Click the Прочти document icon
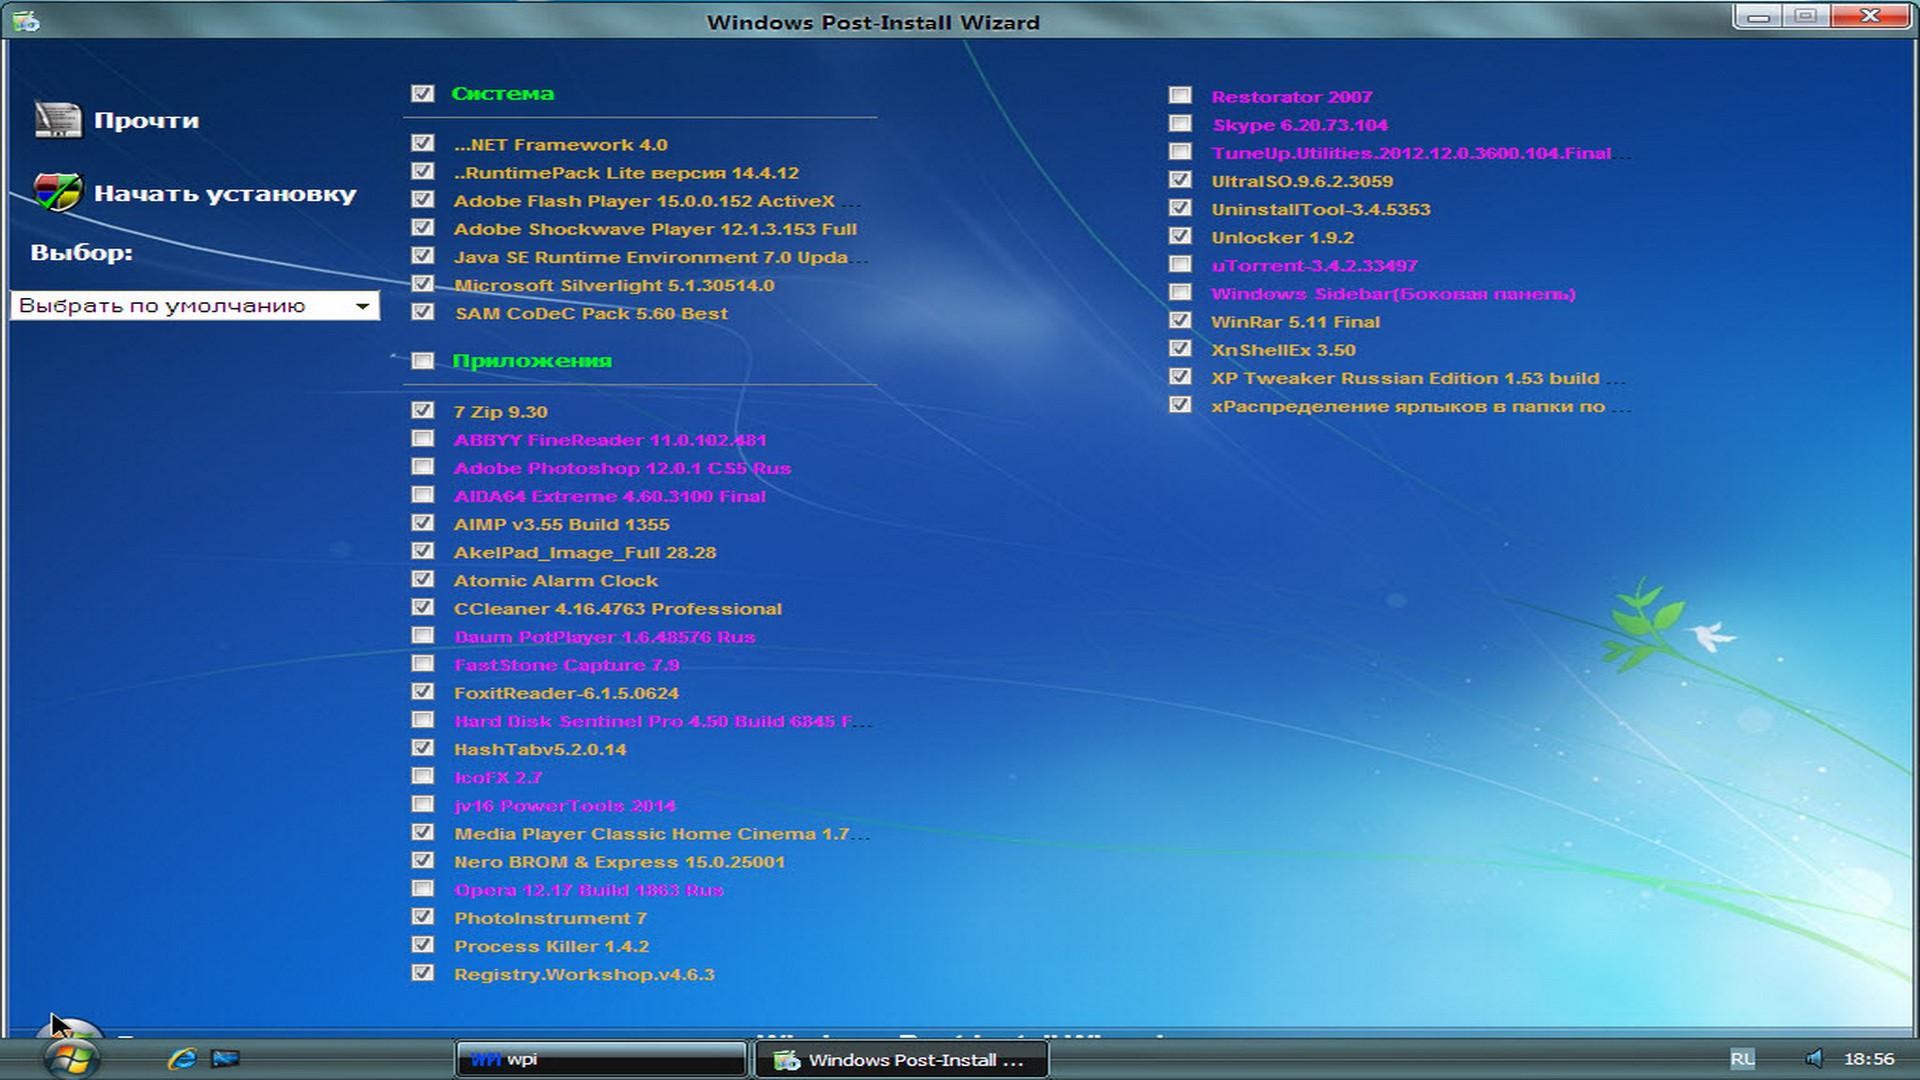Screen dimensions: 1920x1080 click(x=57, y=120)
